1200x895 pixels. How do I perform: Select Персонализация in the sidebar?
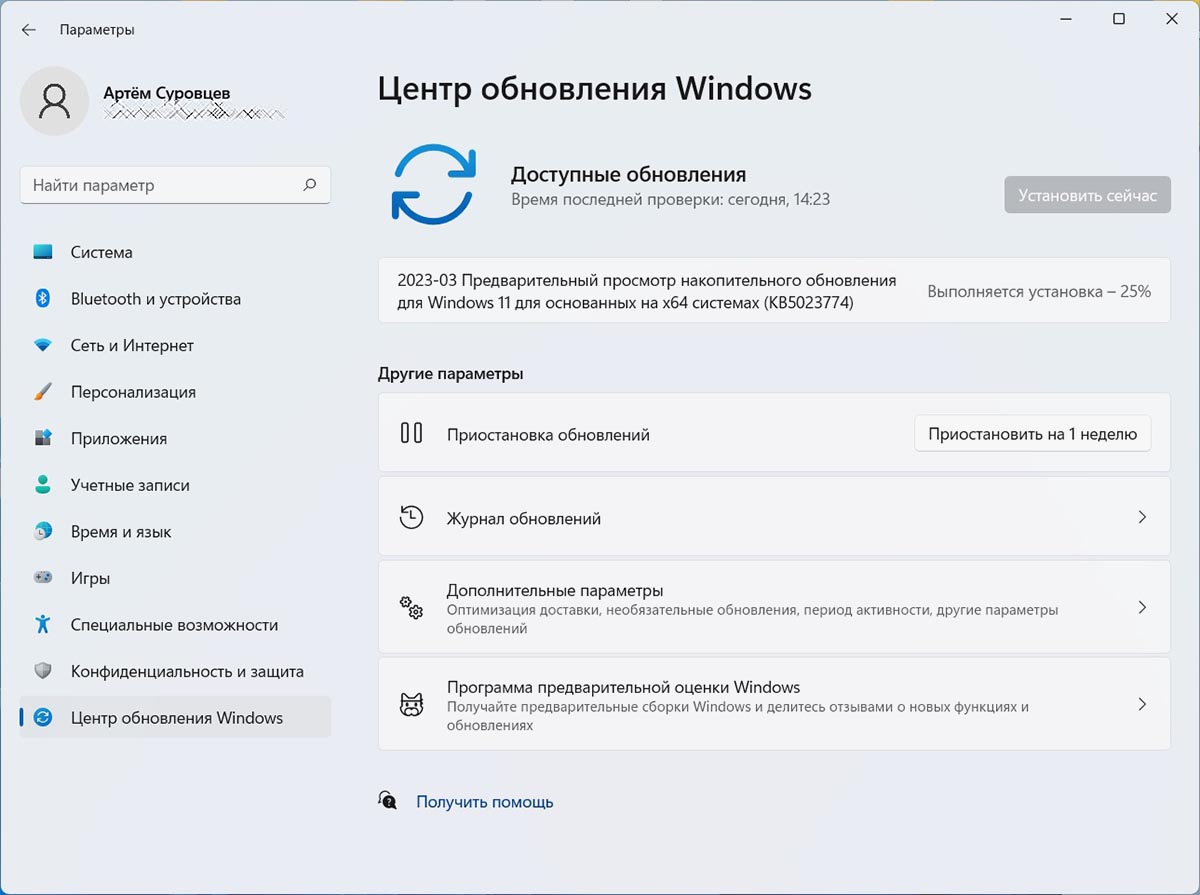(175, 392)
